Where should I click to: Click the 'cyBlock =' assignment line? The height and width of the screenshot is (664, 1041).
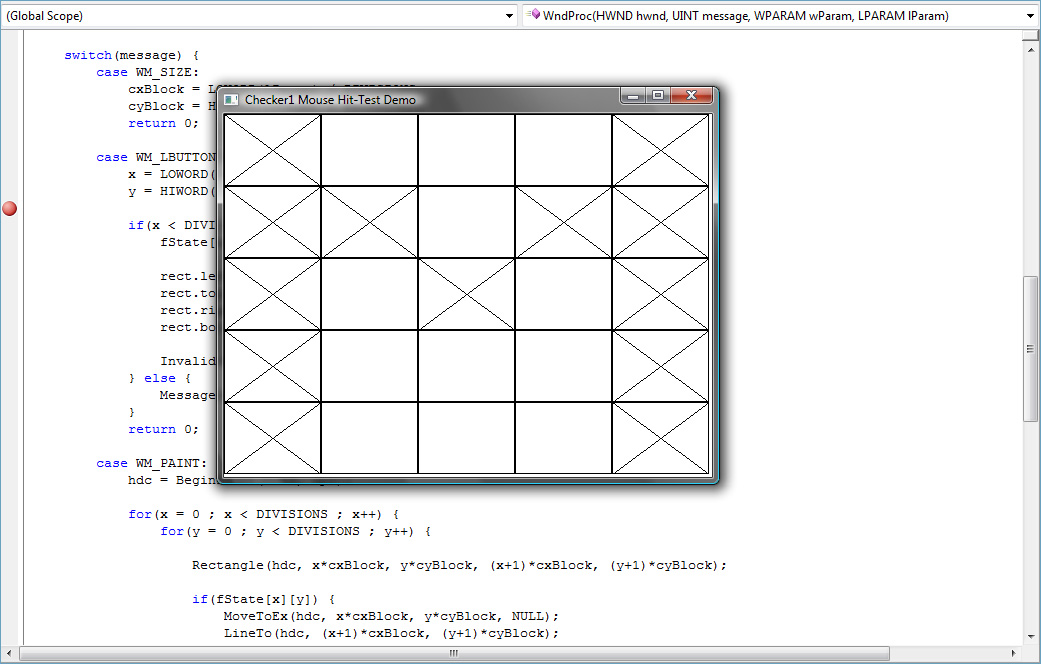coord(173,106)
